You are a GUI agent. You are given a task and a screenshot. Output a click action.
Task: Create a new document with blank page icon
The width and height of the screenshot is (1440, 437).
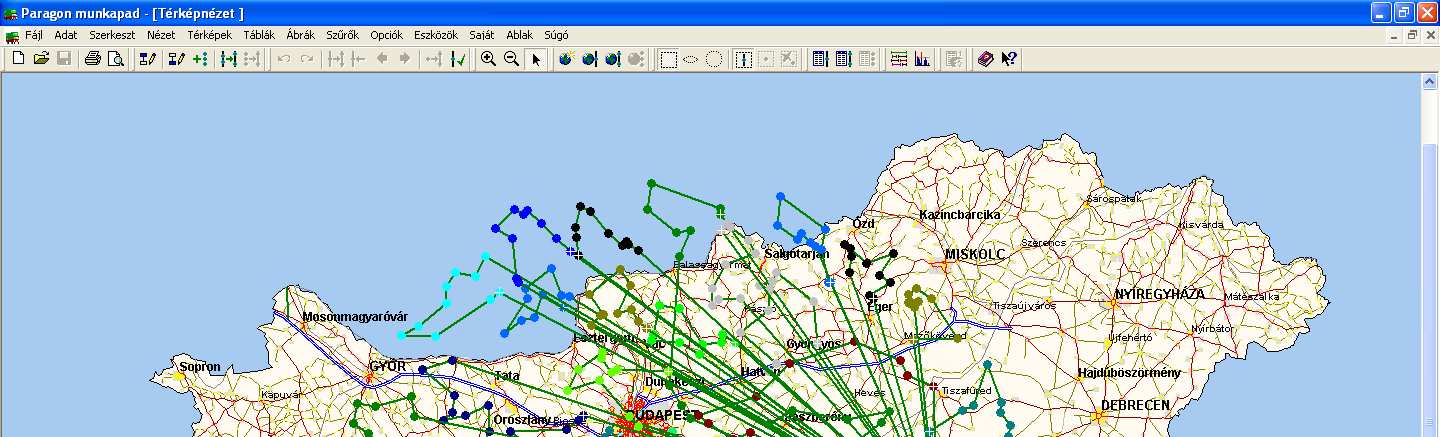point(18,59)
